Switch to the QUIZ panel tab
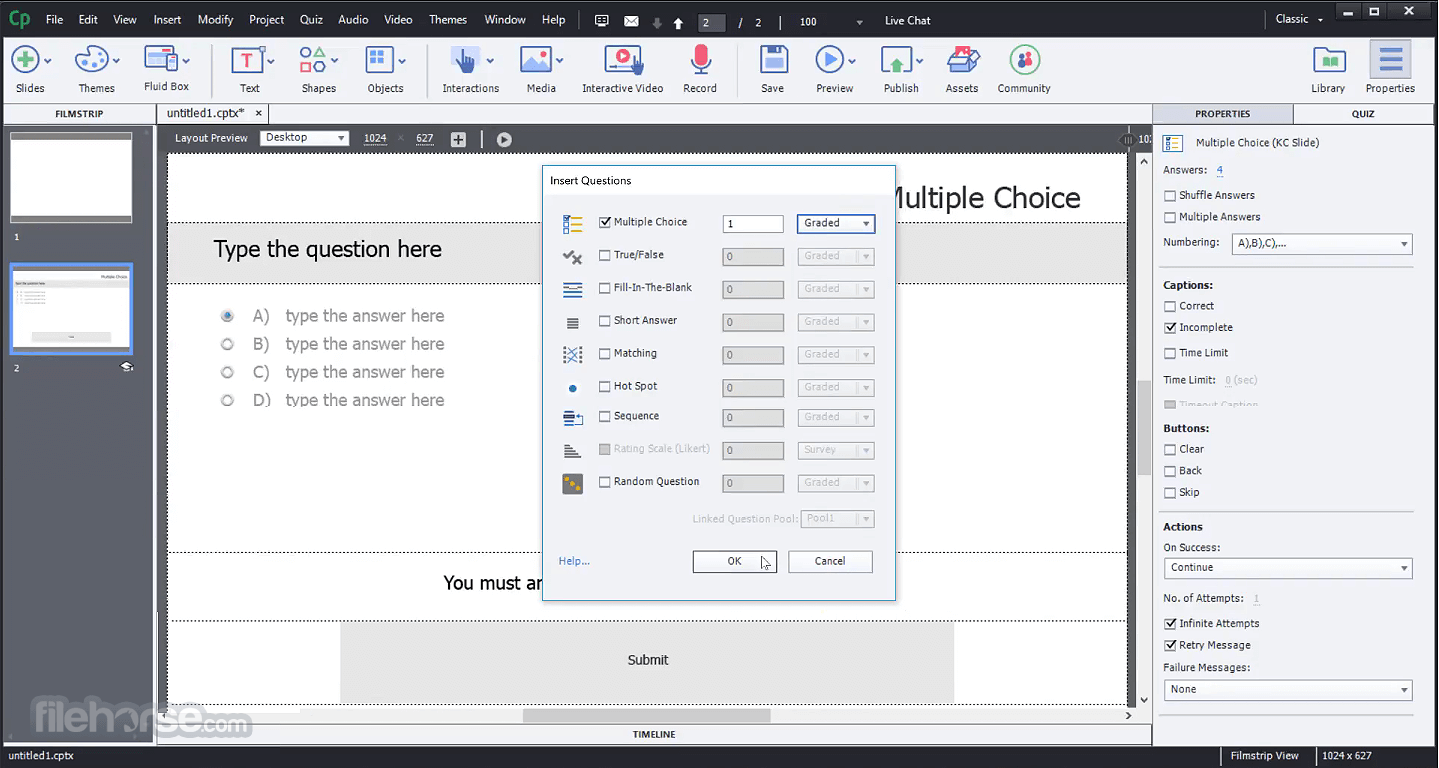Viewport: 1439px width, 768px height. (x=1363, y=114)
